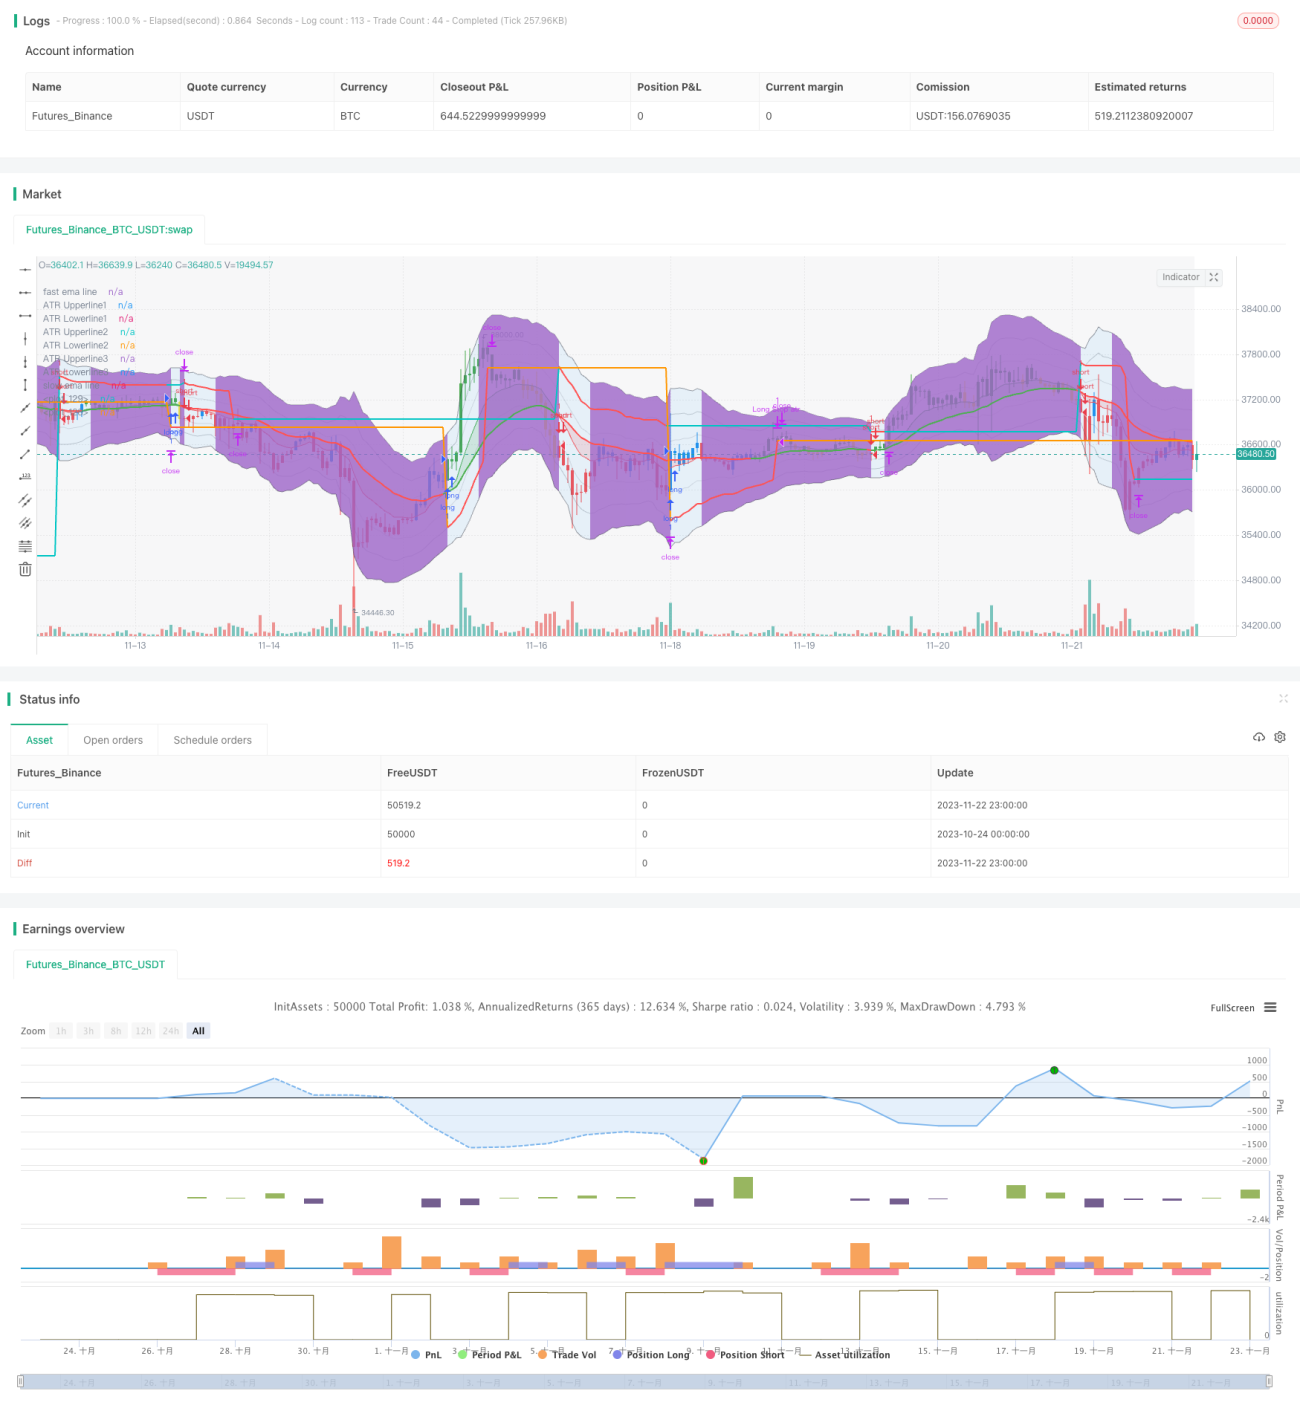Viewport: 1300px width, 1411px height.
Task: Select the 24h zoom button
Action: pyautogui.click(x=171, y=1031)
